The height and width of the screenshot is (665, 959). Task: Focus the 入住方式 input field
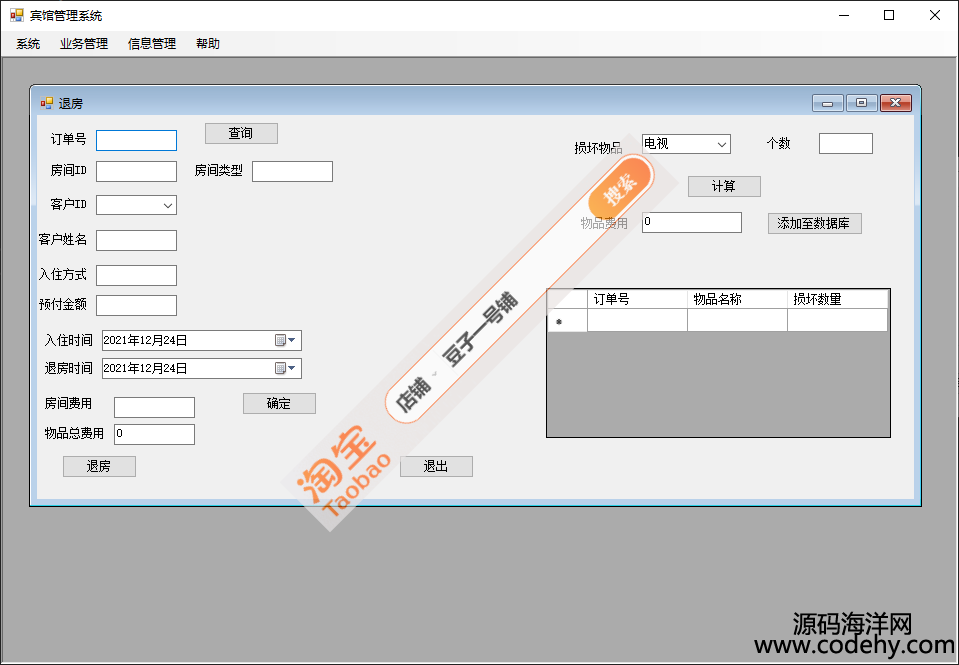coord(136,275)
